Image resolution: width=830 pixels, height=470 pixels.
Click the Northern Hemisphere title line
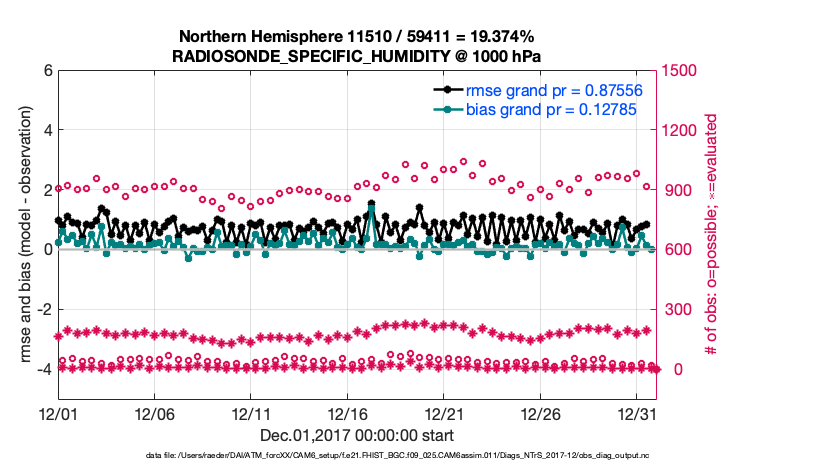pyautogui.click(x=358, y=37)
